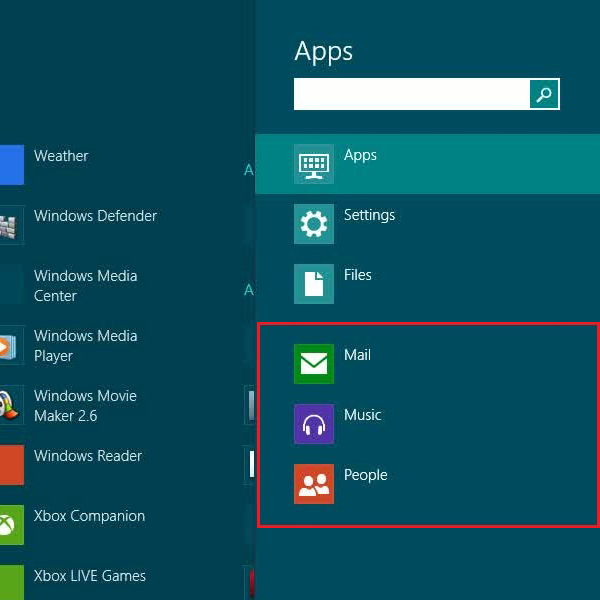Click the purple Music headphones icon
This screenshot has height=600, width=600.
[314, 424]
